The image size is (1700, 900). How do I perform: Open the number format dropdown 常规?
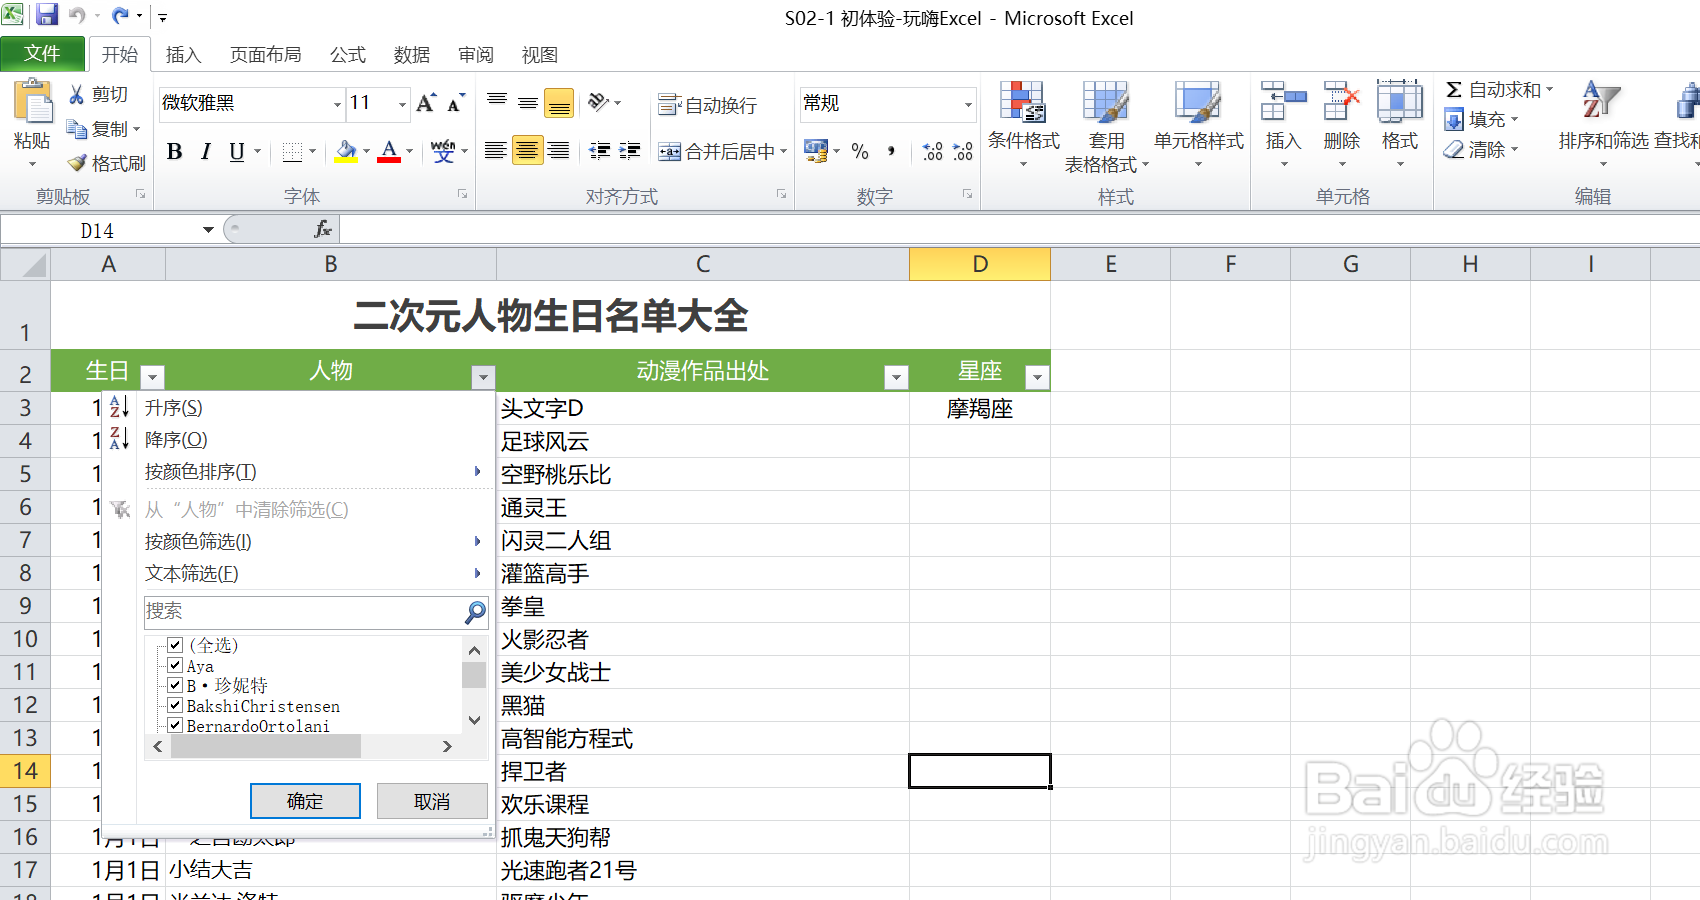pyautogui.click(x=968, y=103)
